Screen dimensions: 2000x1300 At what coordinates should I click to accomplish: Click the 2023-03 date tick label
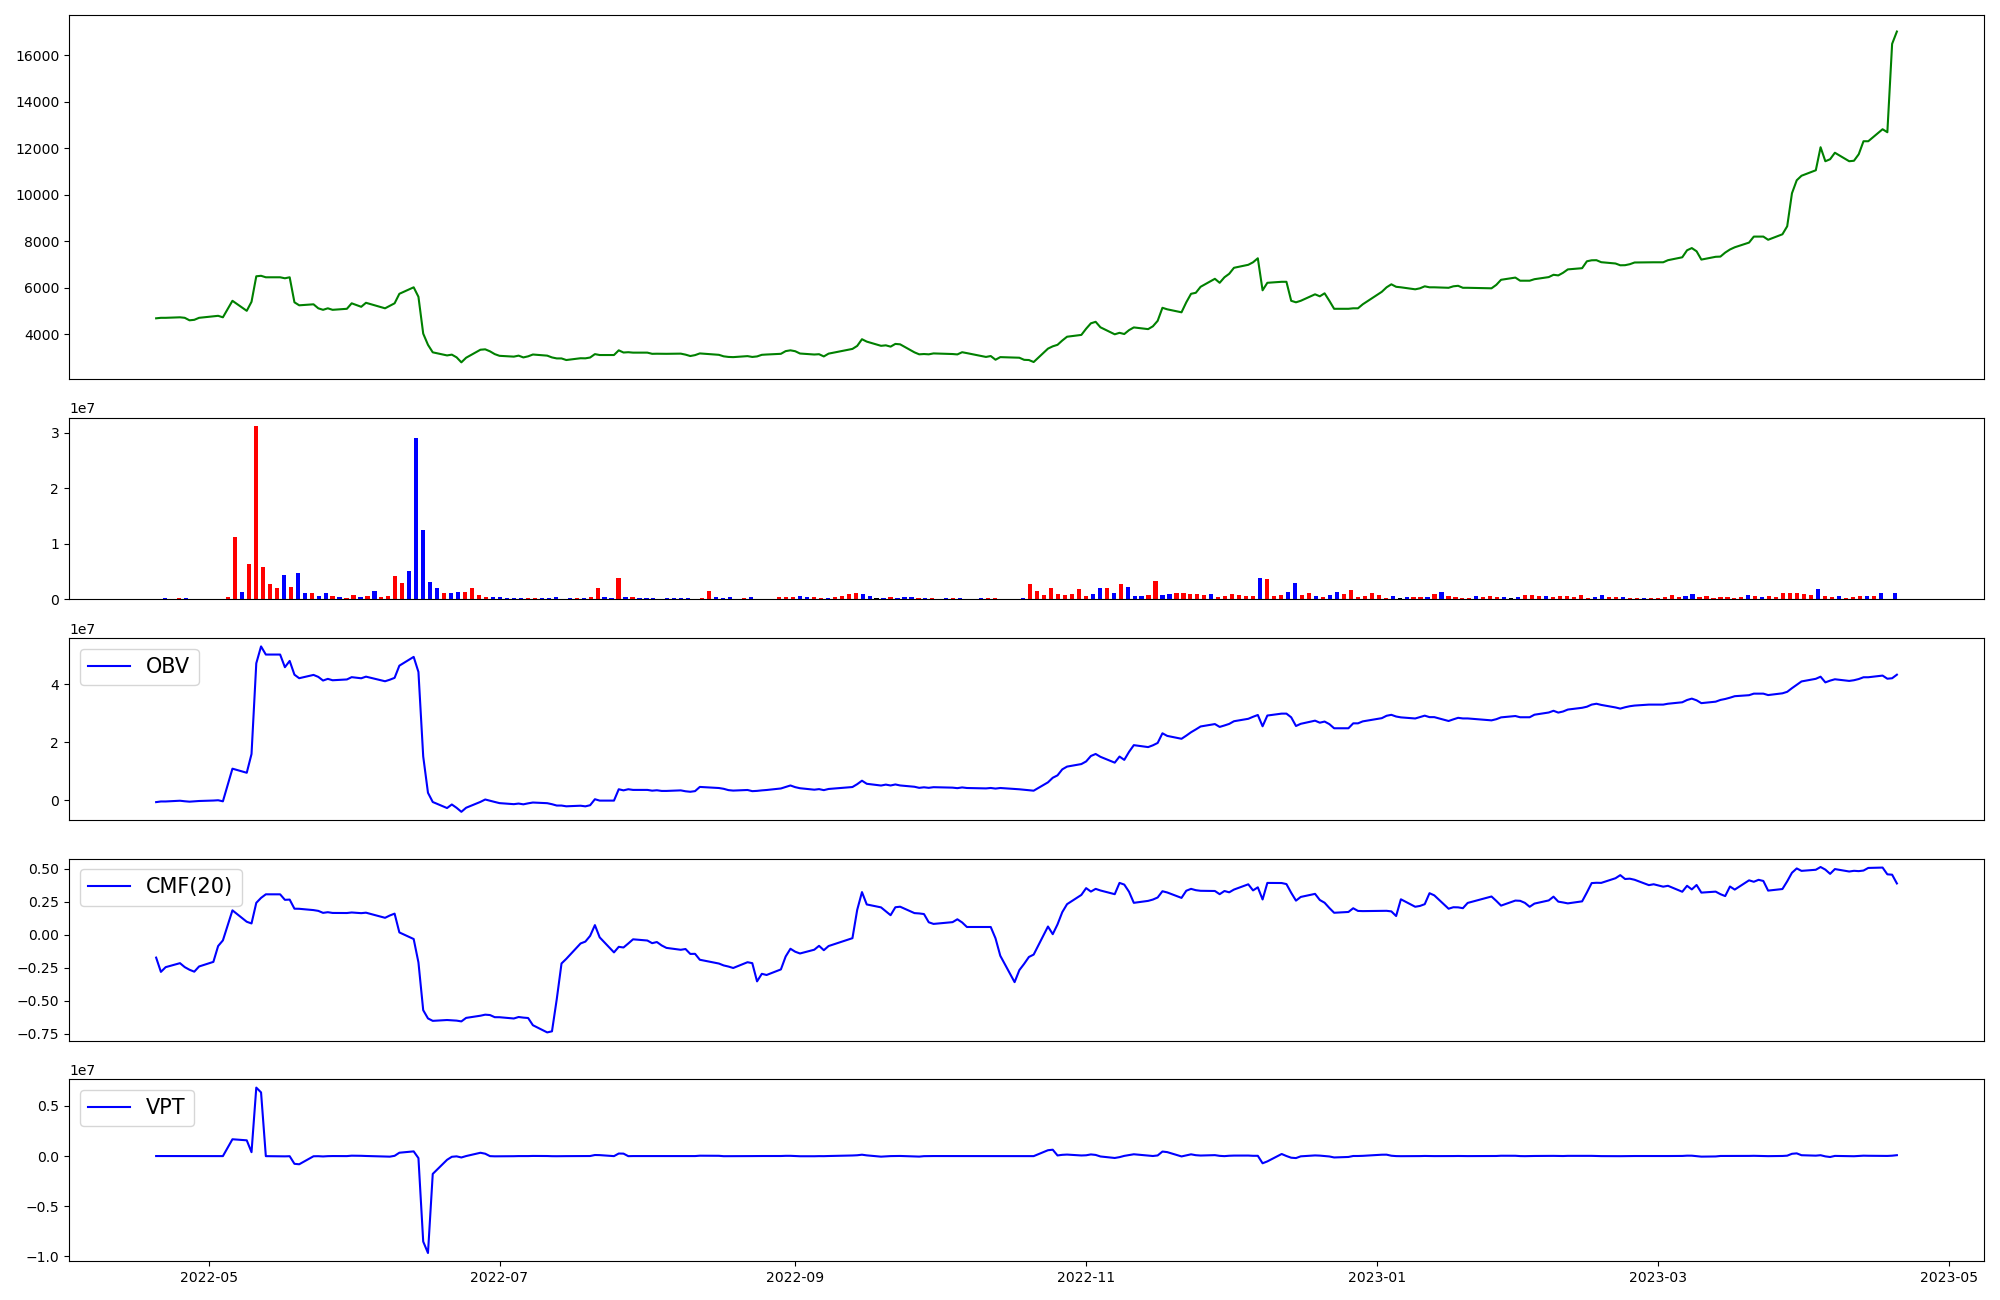(1658, 1277)
